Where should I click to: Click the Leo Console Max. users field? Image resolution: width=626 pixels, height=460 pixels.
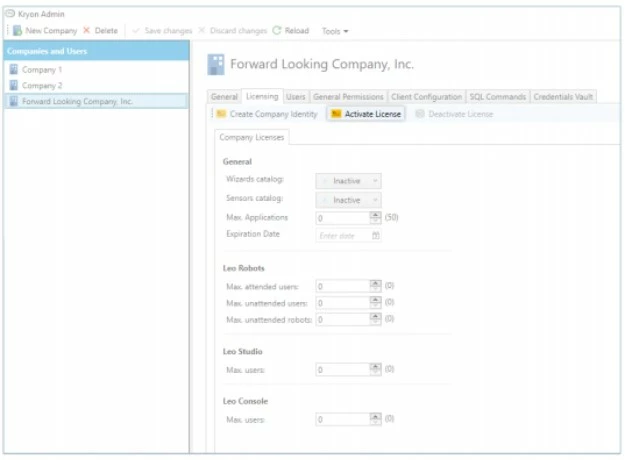pyautogui.click(x=343, y=420)
